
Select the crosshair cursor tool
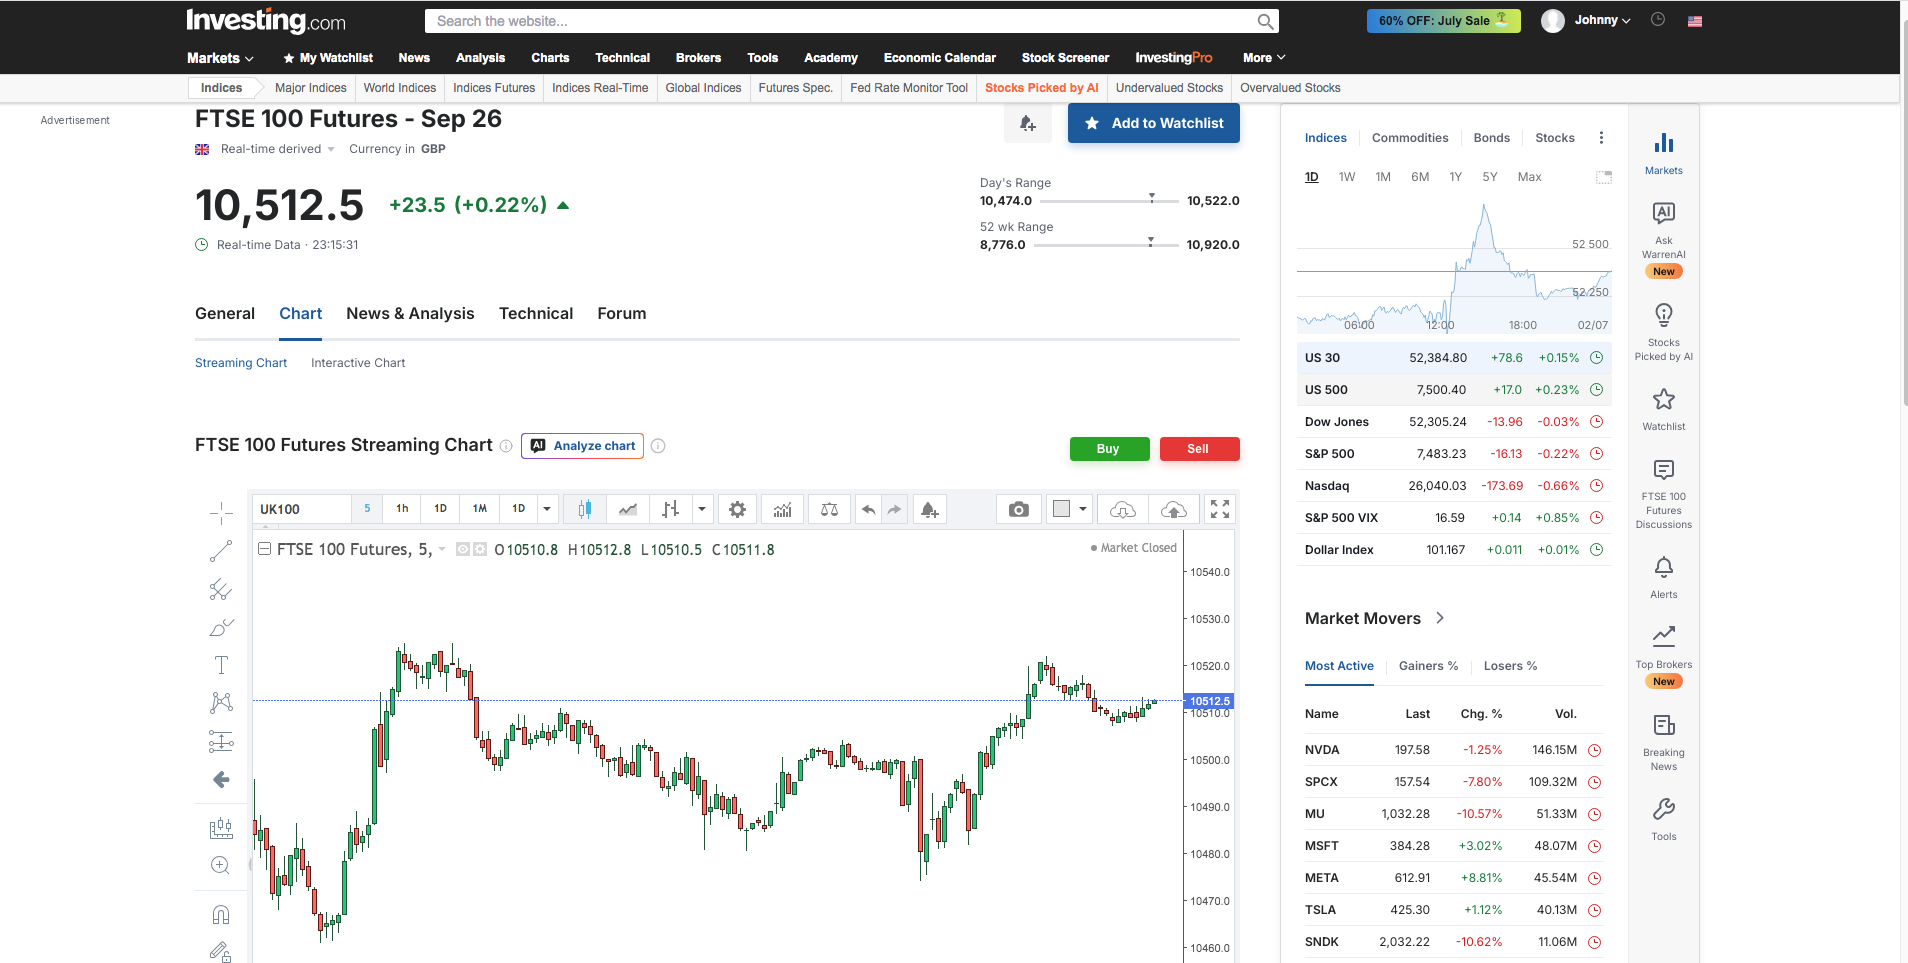(x=221, y=513)
